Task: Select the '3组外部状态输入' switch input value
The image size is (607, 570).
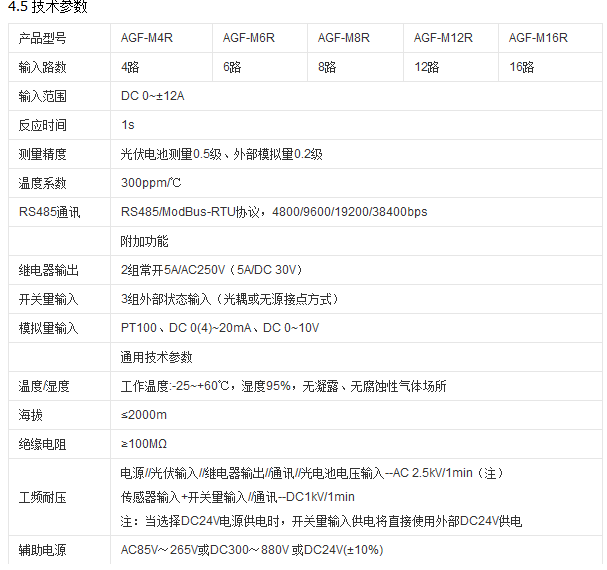Action: coord(230,299)
